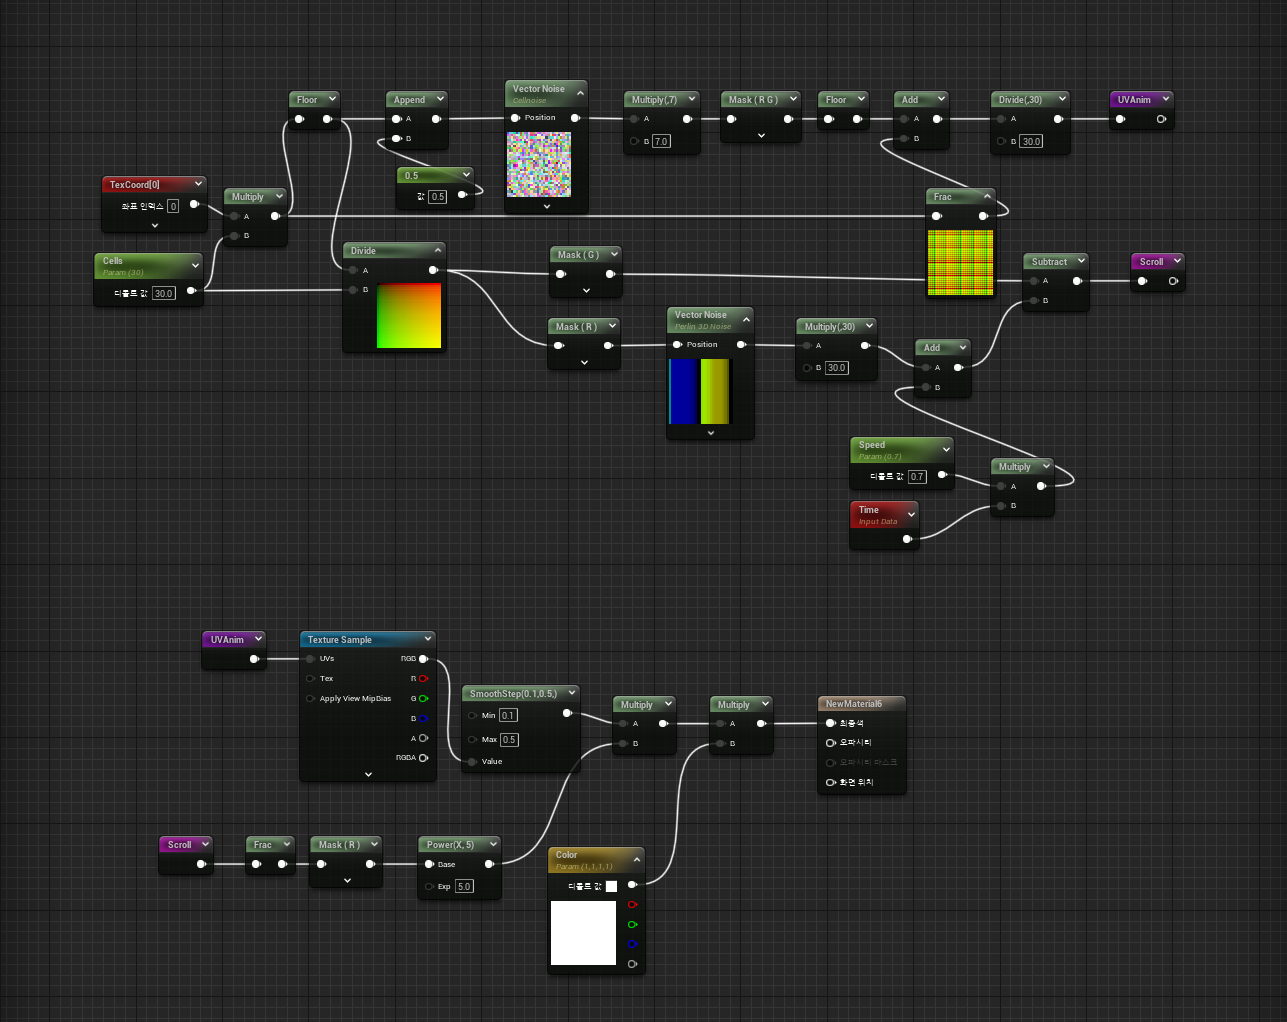The width and height of the screenshot is (1287, 1022).
Task: Collapse the Divide node gradient preview
Action: 438,250
